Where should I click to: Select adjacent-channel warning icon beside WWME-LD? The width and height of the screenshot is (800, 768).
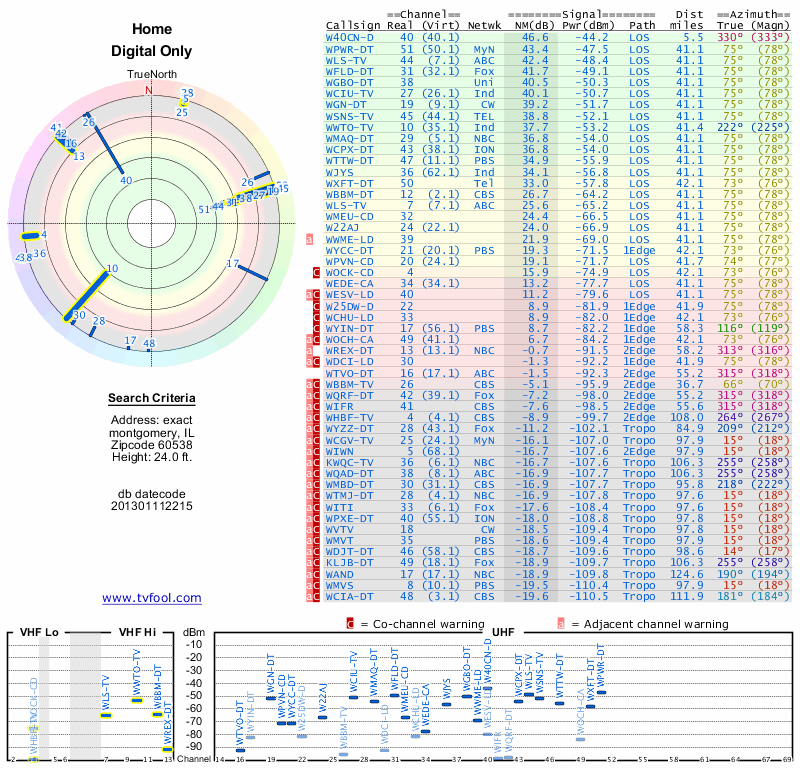(310, 239)
